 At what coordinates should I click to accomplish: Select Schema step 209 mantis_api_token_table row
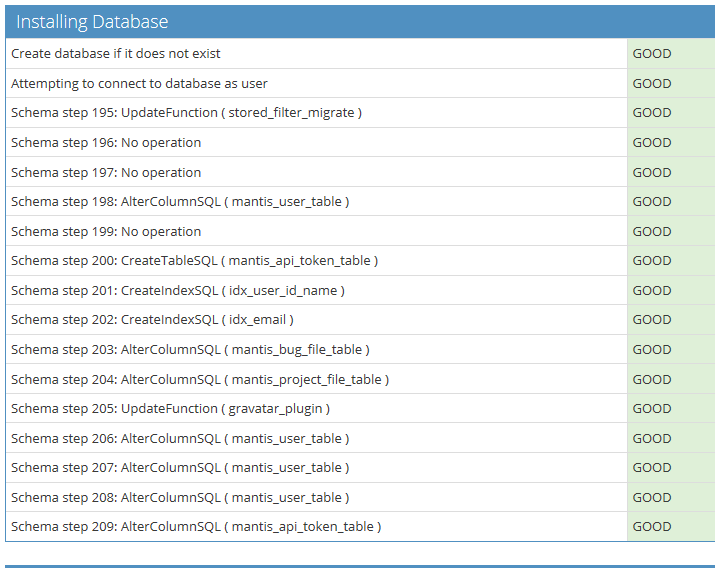pyautogui.click(x=196, y=527)
